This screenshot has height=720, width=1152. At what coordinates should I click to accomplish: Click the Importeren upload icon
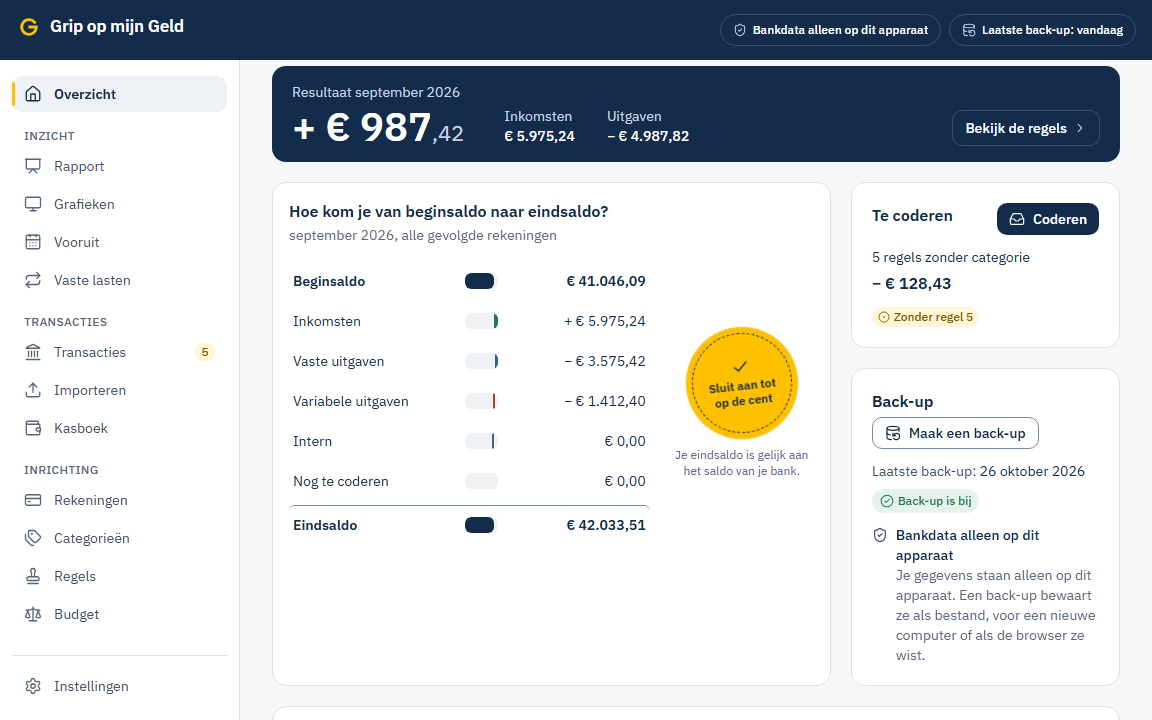[x=33, y=390]
